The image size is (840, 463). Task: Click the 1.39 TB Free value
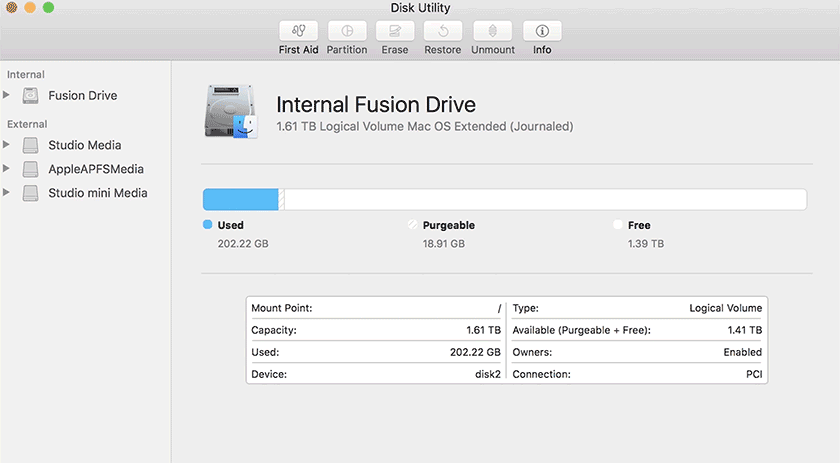click(x=646, y=244)
